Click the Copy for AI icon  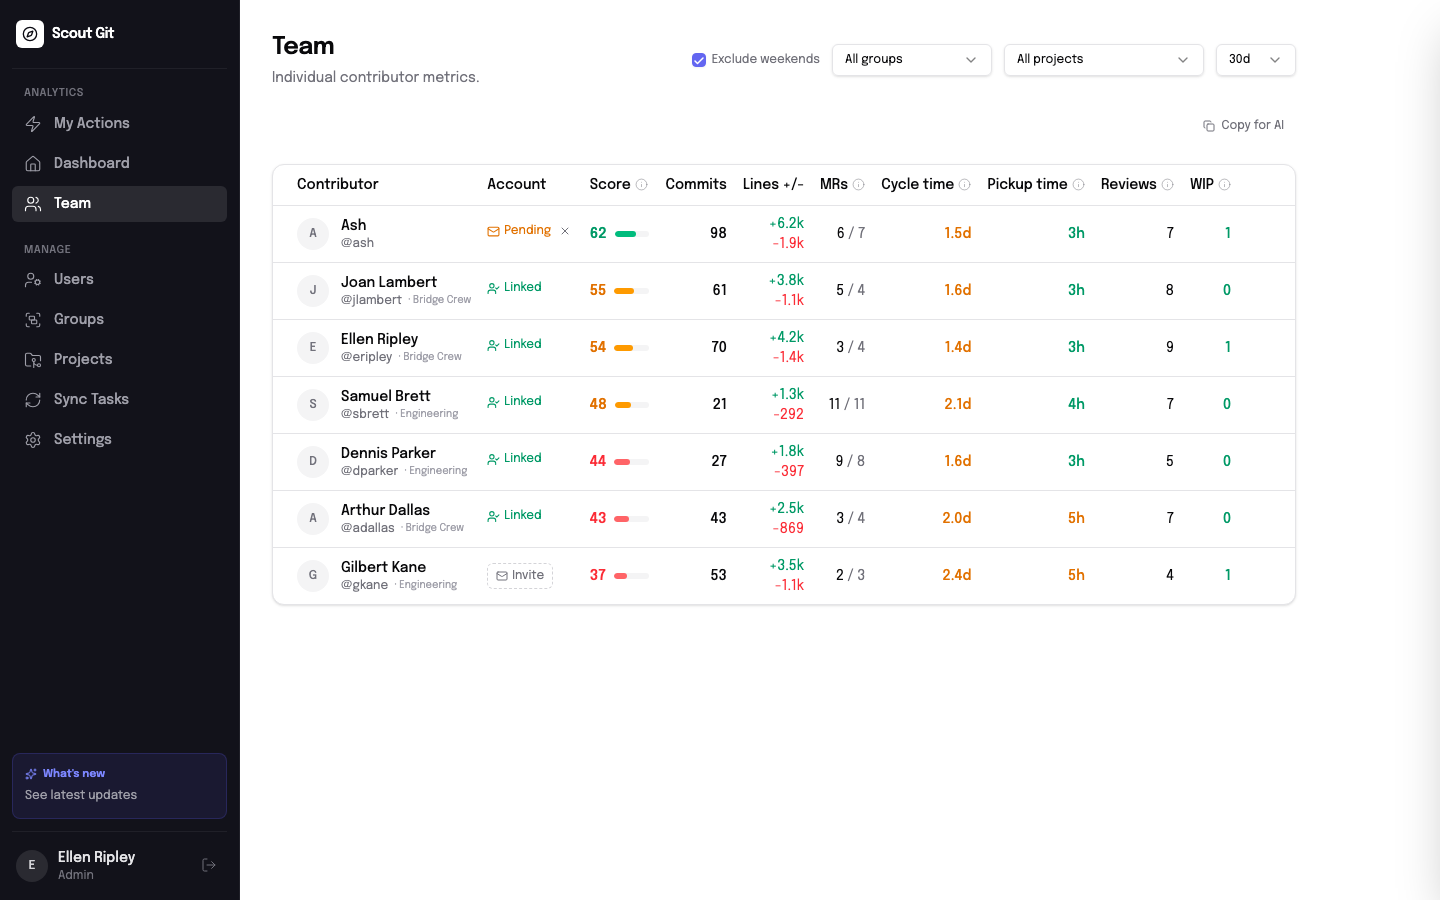click(1208, 124)
